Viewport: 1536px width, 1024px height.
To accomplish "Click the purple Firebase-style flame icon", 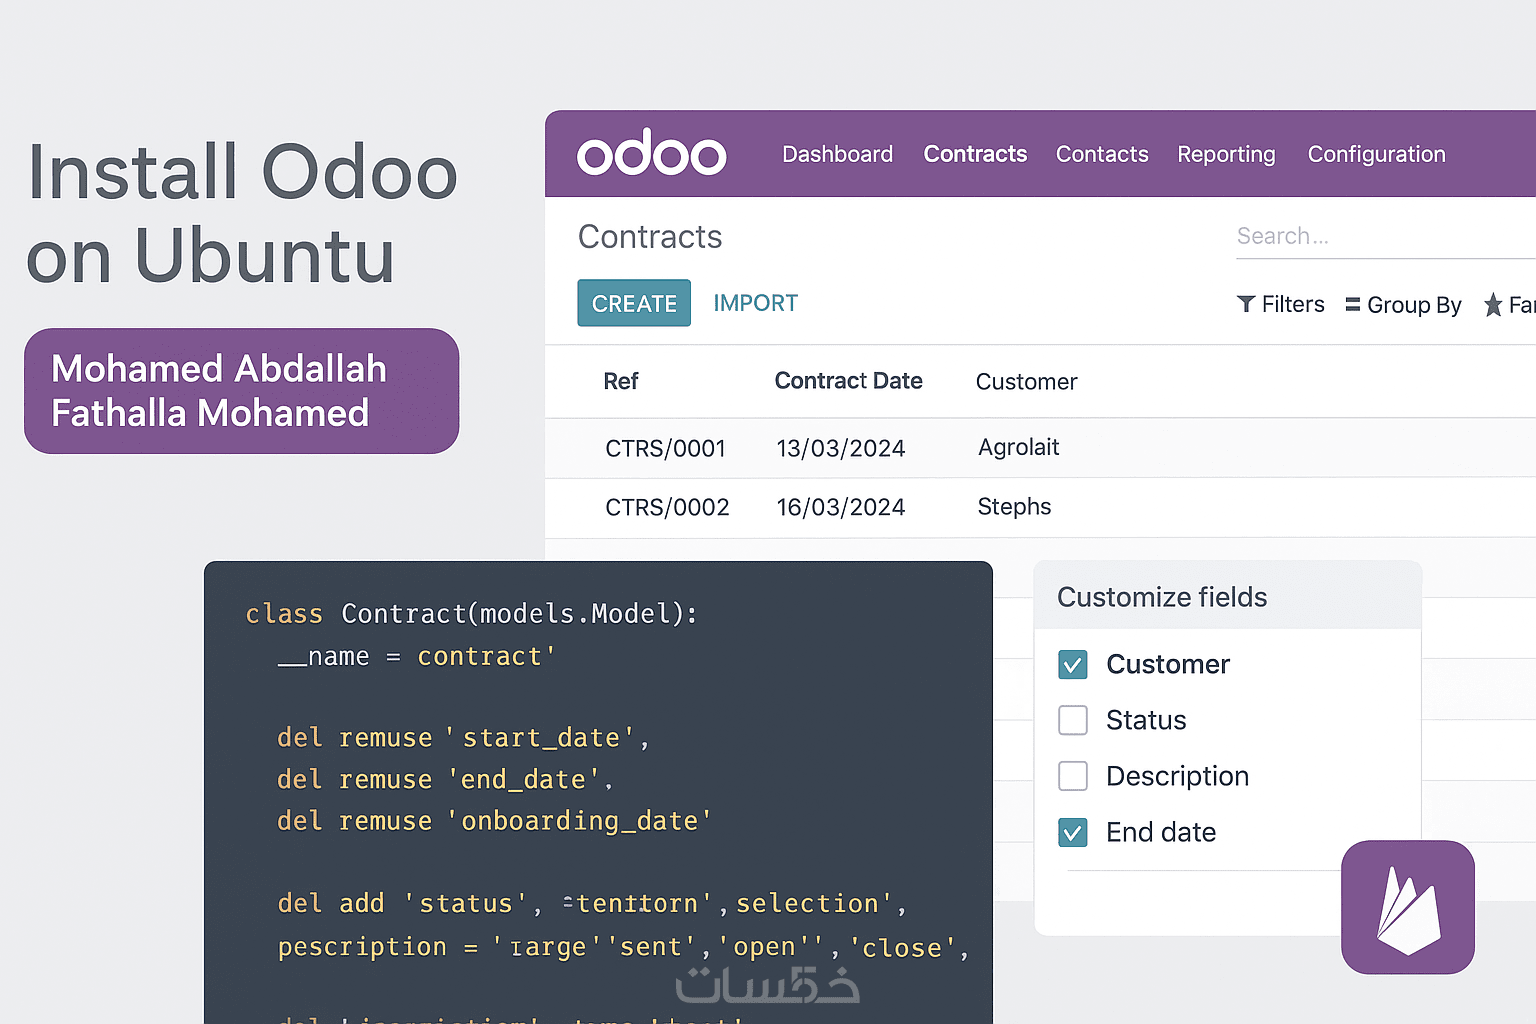I will point(1407,907).
